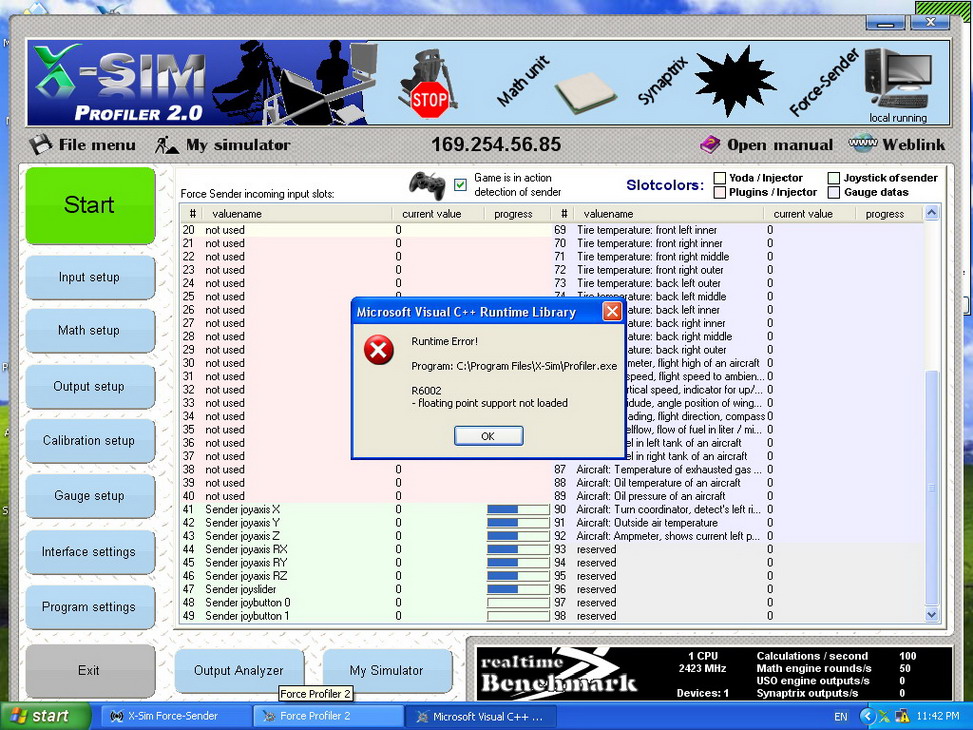Image resolution: width=973 pixels, height=730 pixels.
Task: Click the IP address 169.254.56.85
Action: 496,145
